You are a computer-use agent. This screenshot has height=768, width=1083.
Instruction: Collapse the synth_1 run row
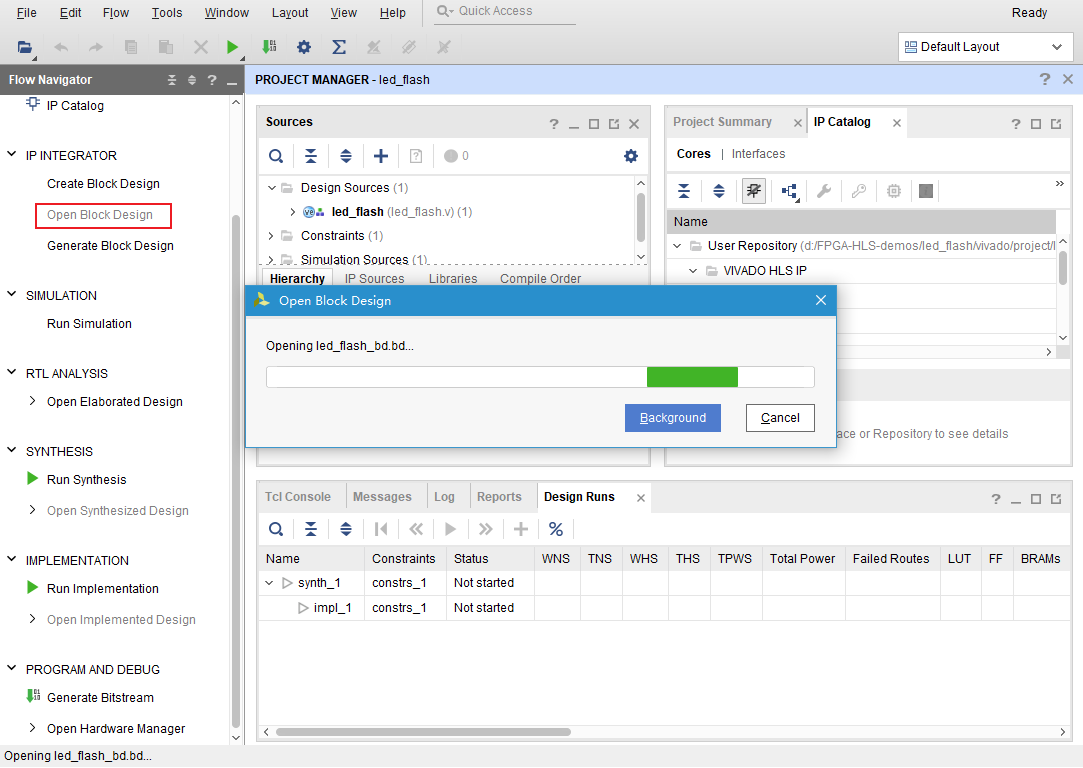[x=269, y=583]
